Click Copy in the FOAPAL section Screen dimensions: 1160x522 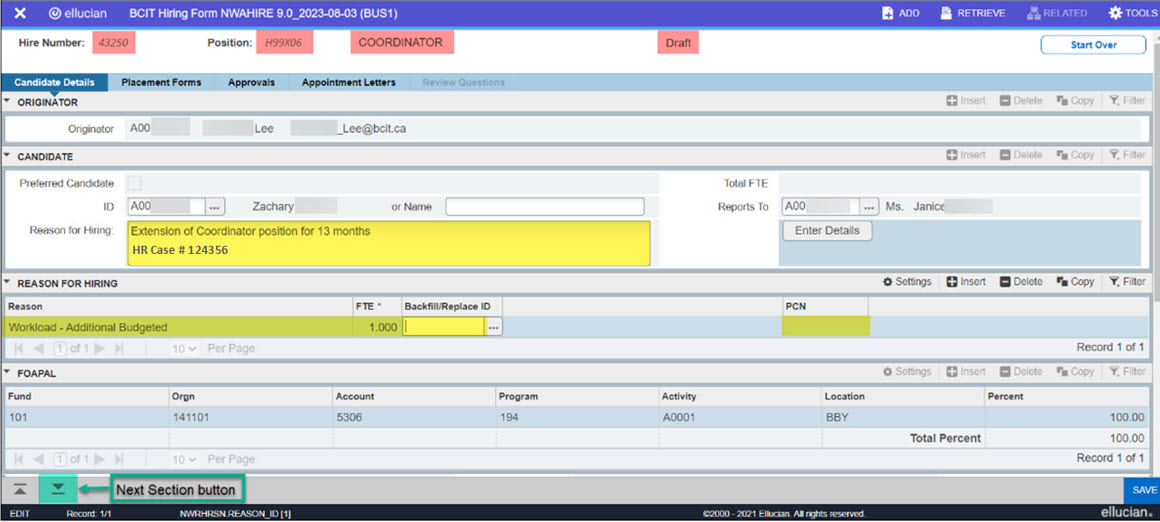1075,372
